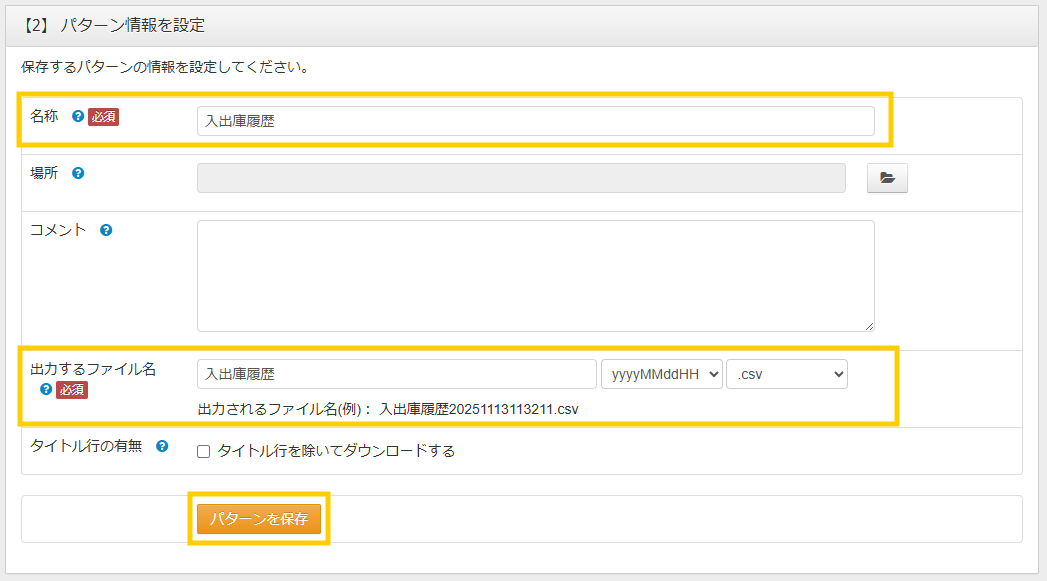Click the 名称 text field
The width and height of the screenshot is (1047, 581).
coord(535,121)
